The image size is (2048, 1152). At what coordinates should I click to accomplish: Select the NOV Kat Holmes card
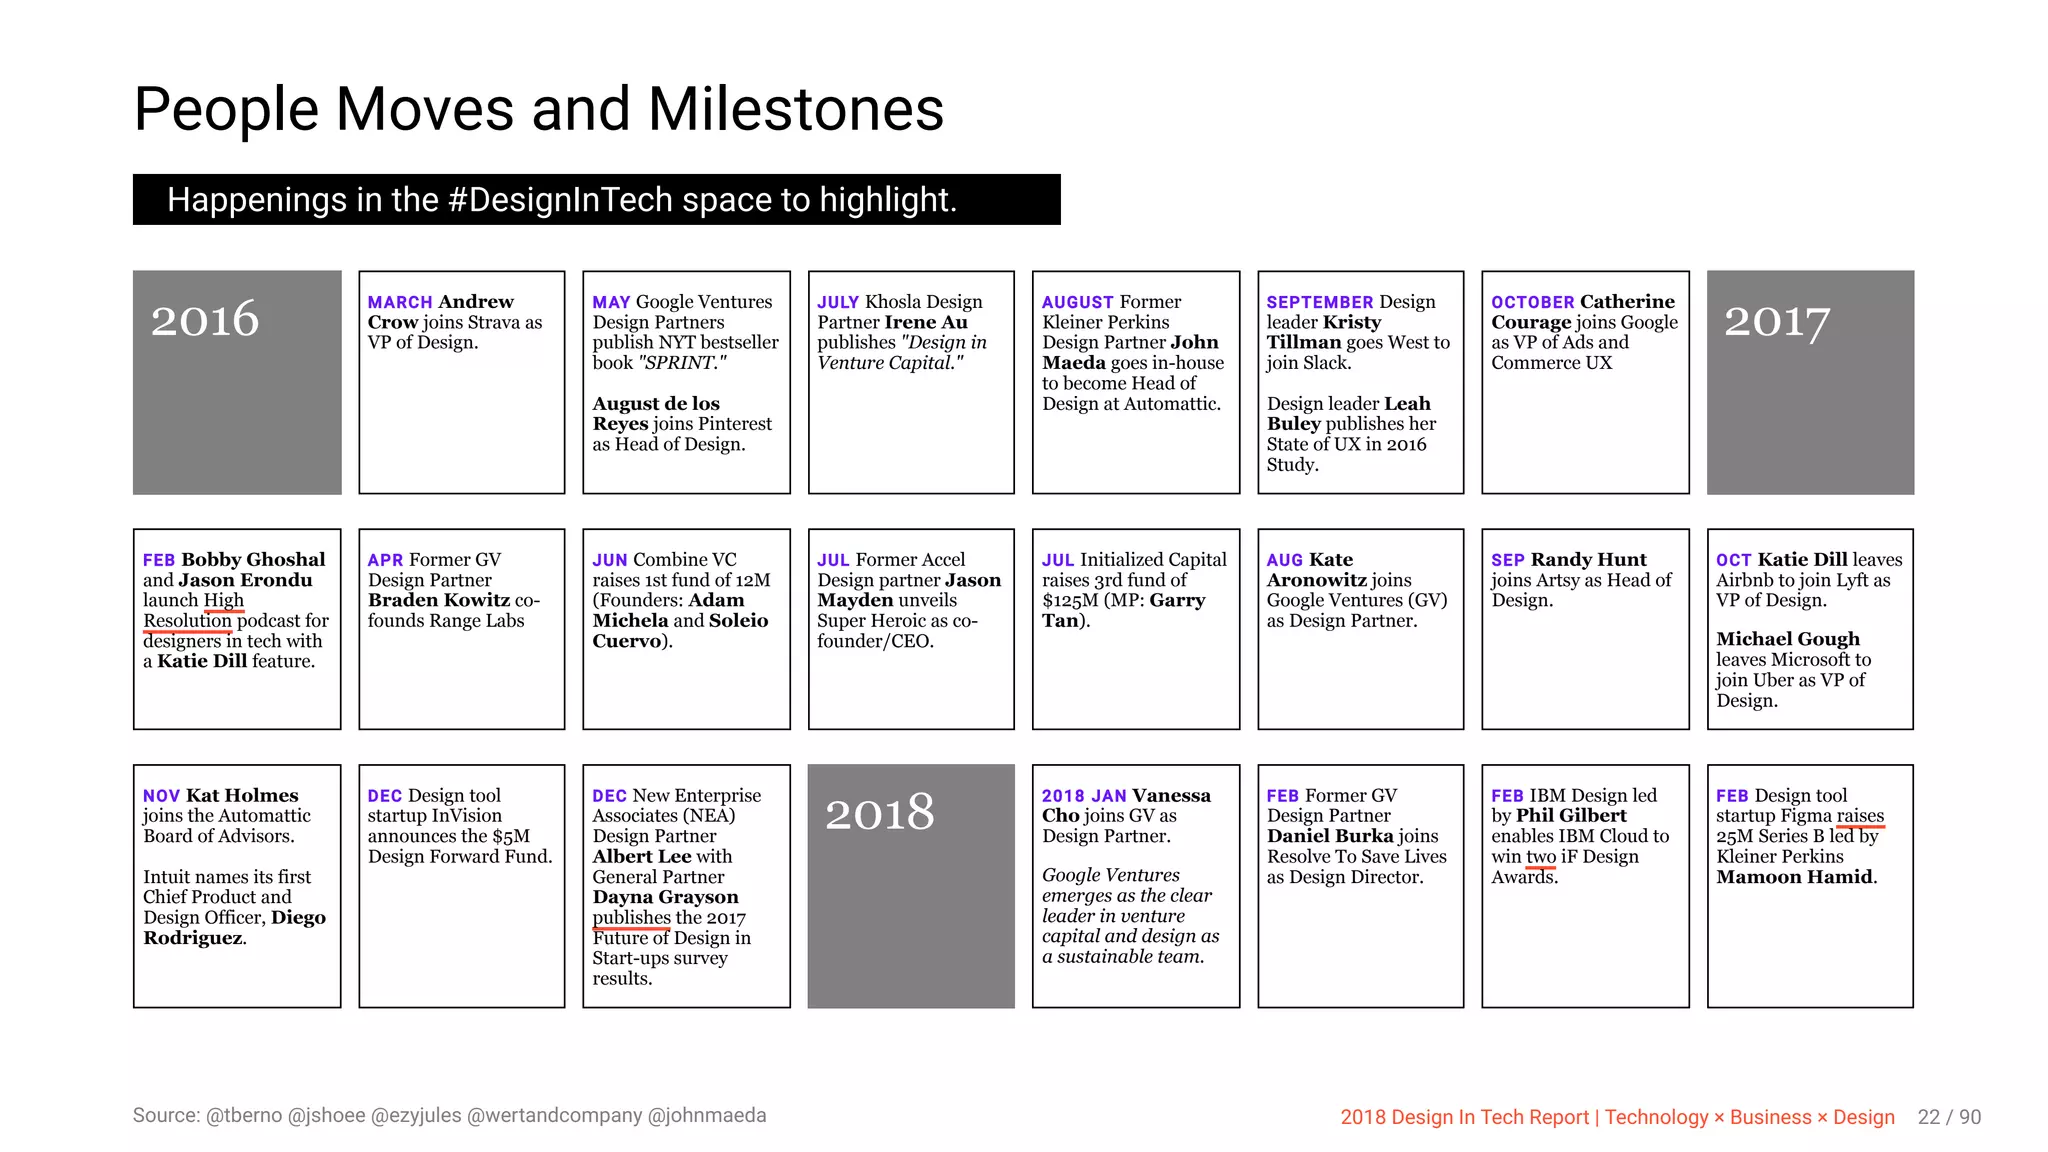click(x=237, y=886)
